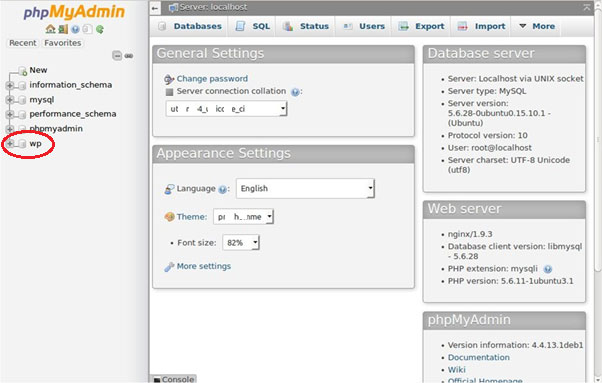Open the Status tab
Screen dimensions: 602x383
point(306,26)
